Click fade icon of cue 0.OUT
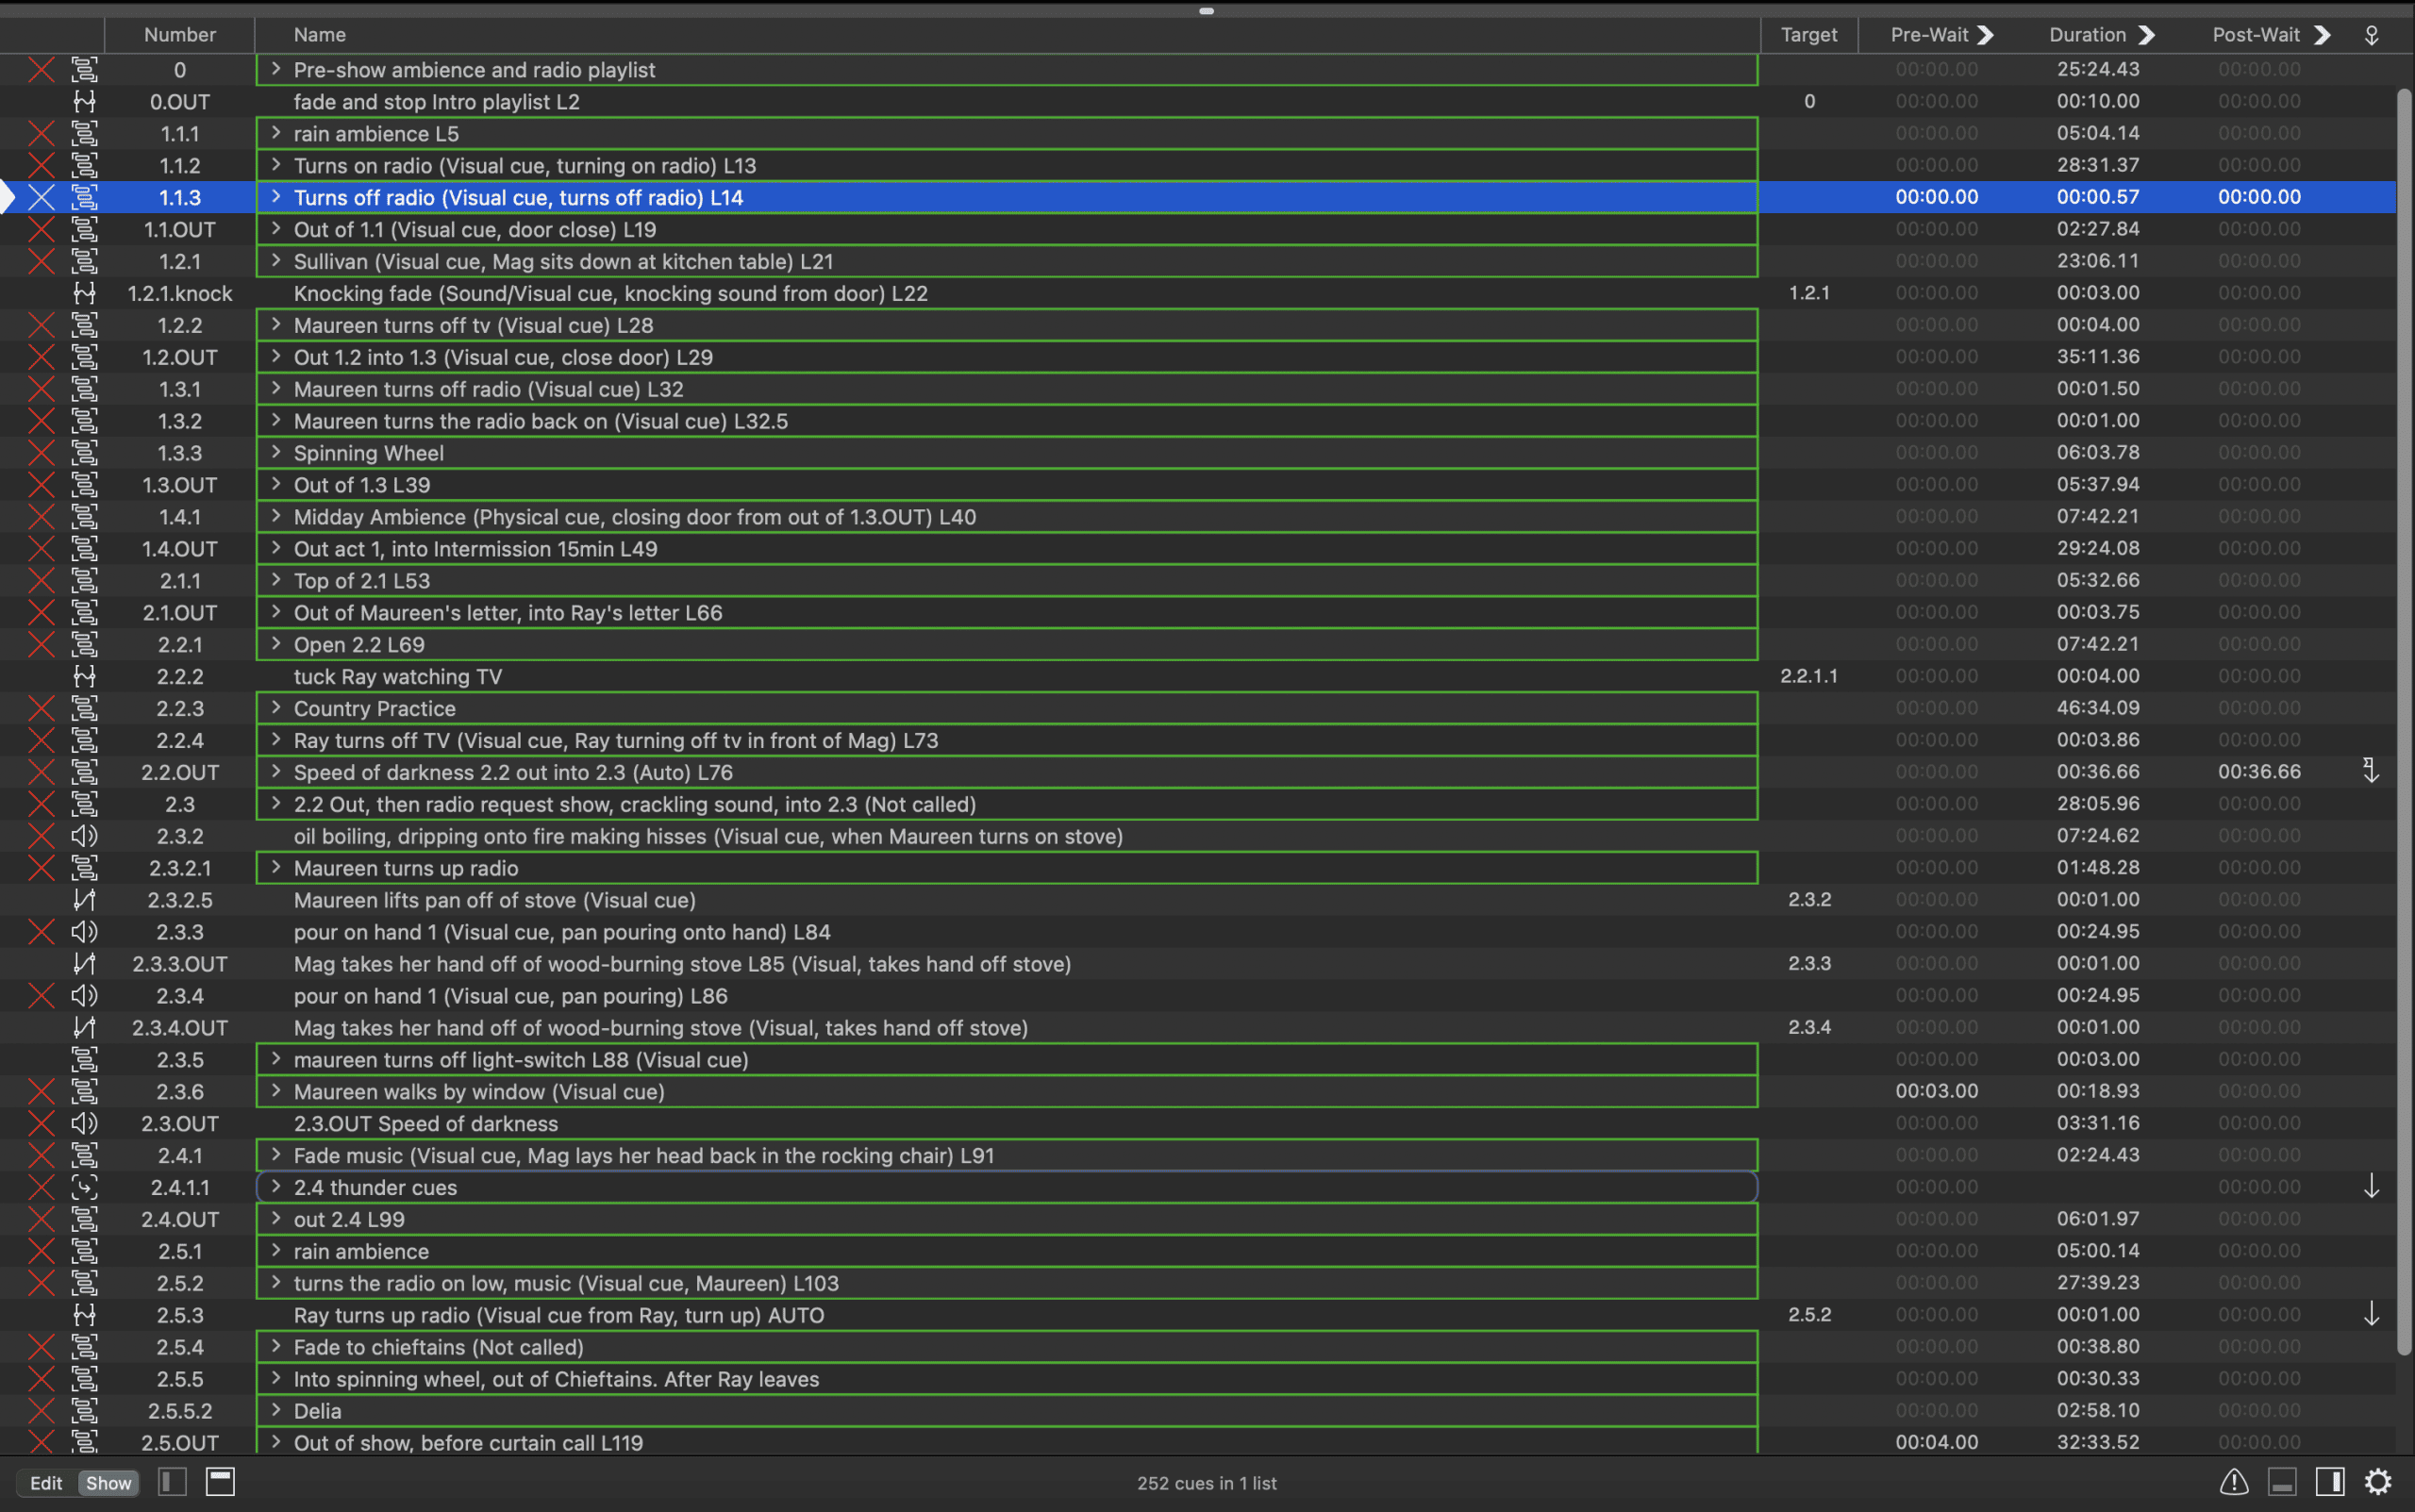 pyautogui.click(x=84, y=101)
